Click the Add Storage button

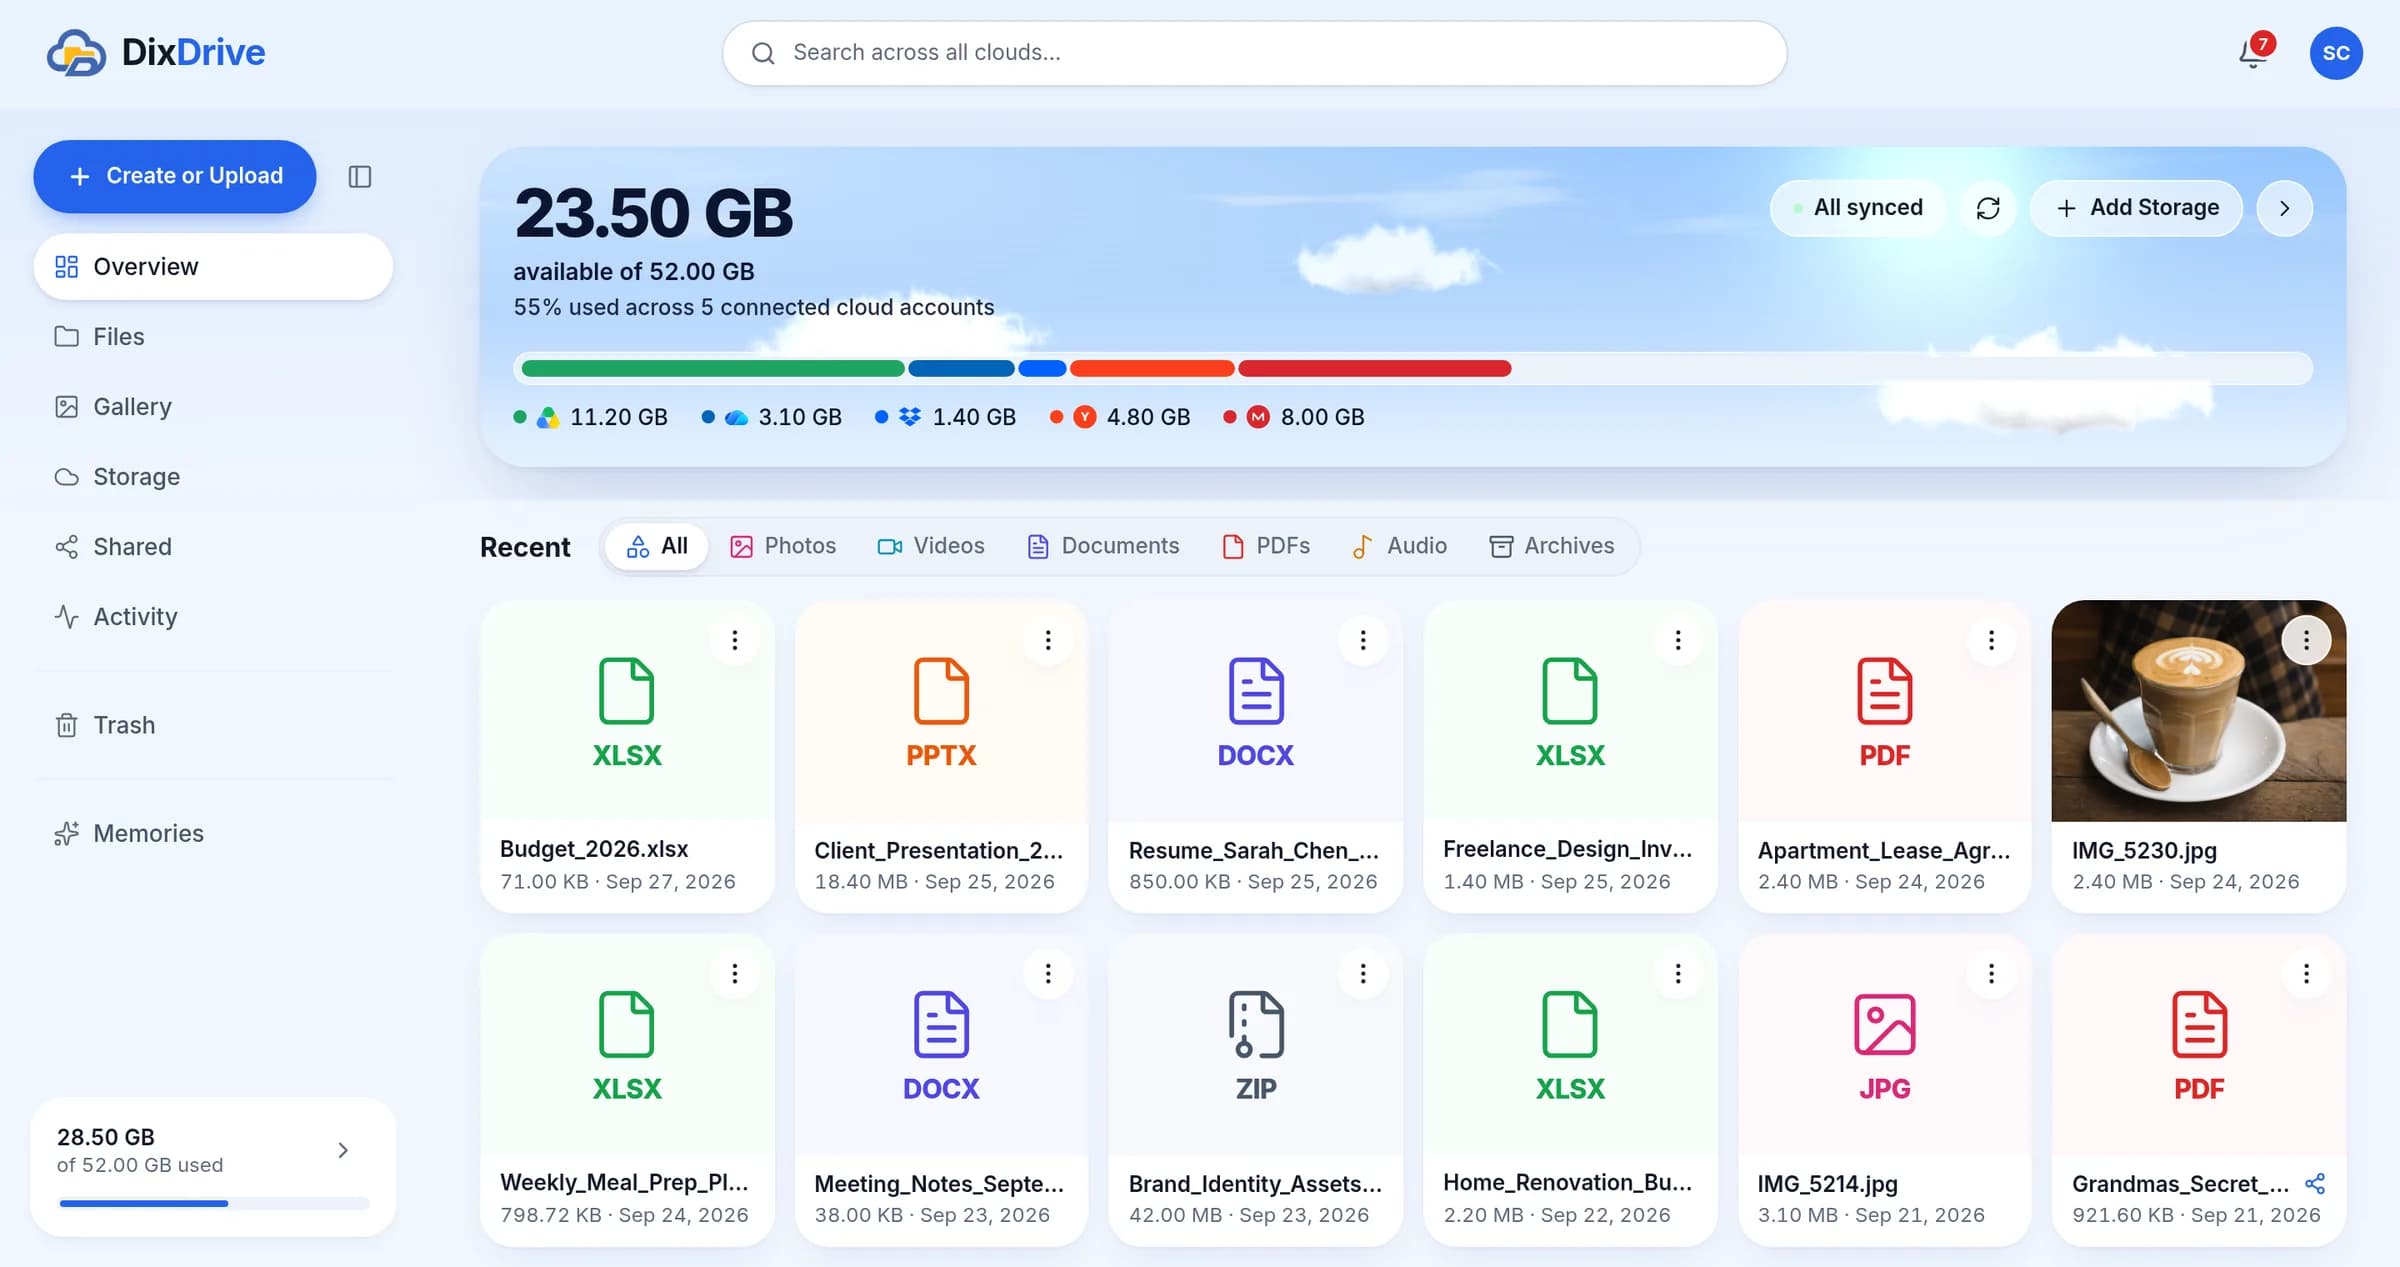coord(2136,208)
